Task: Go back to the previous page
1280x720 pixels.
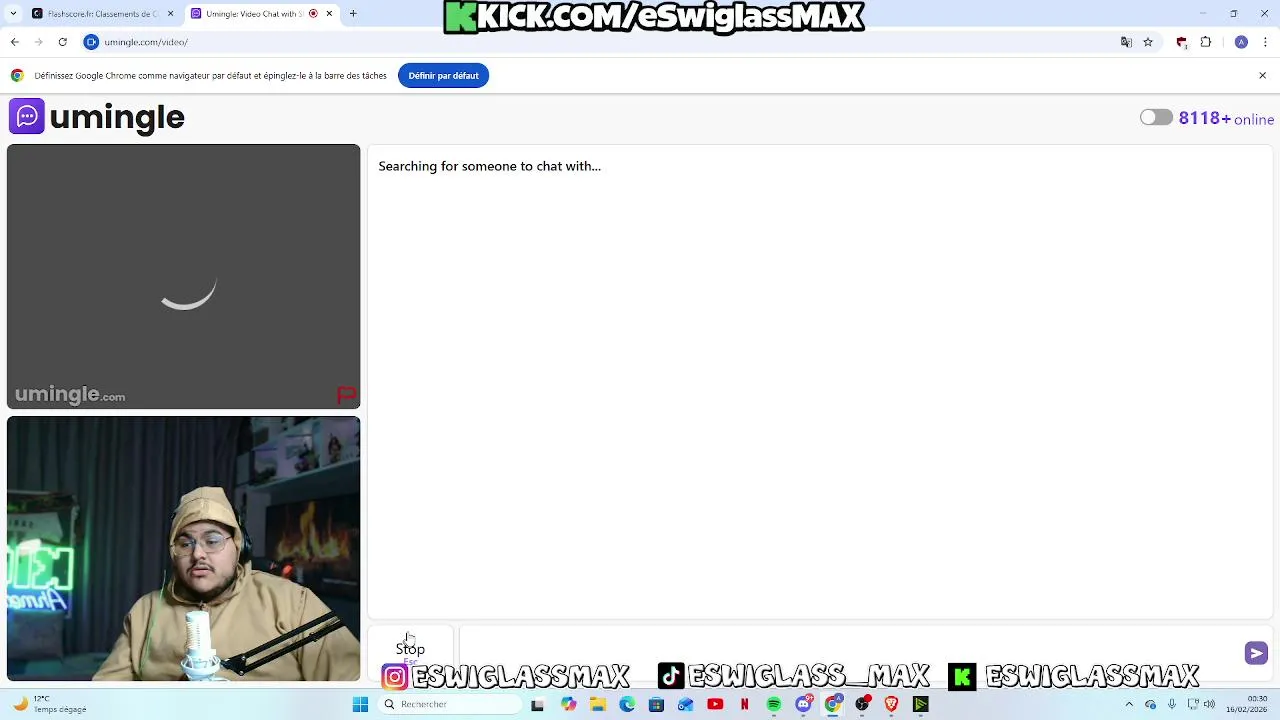Action: (x=14, y=42)
